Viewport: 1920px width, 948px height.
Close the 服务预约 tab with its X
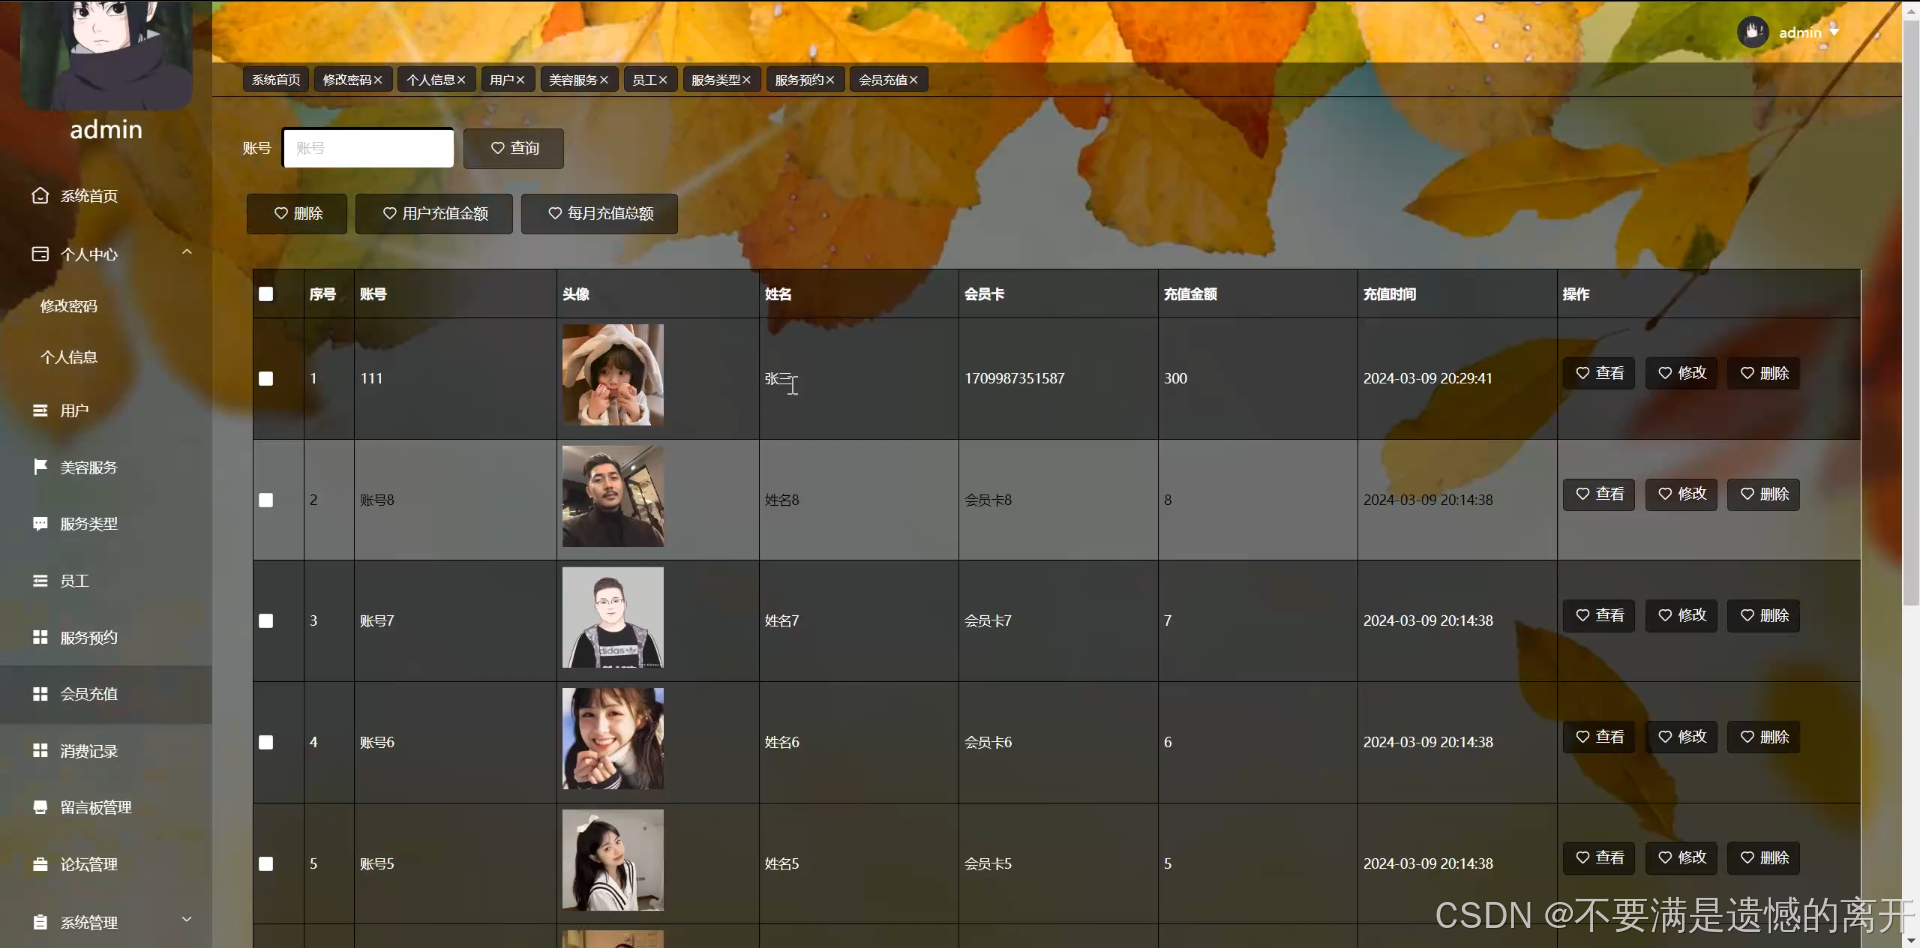click(830, 80)
